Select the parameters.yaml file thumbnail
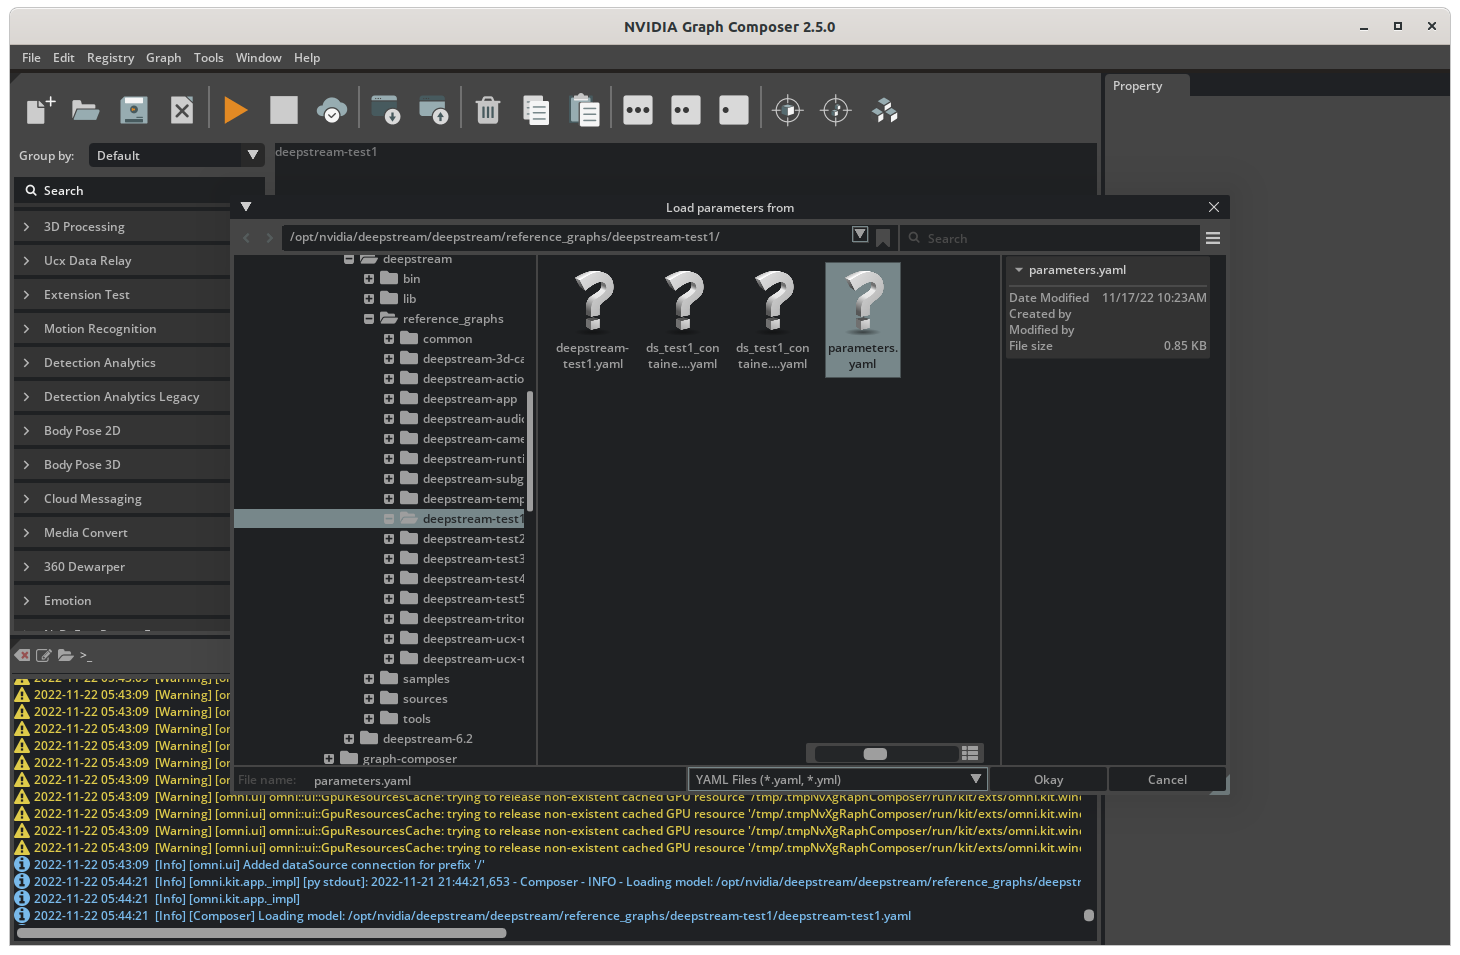 [863, 320]
